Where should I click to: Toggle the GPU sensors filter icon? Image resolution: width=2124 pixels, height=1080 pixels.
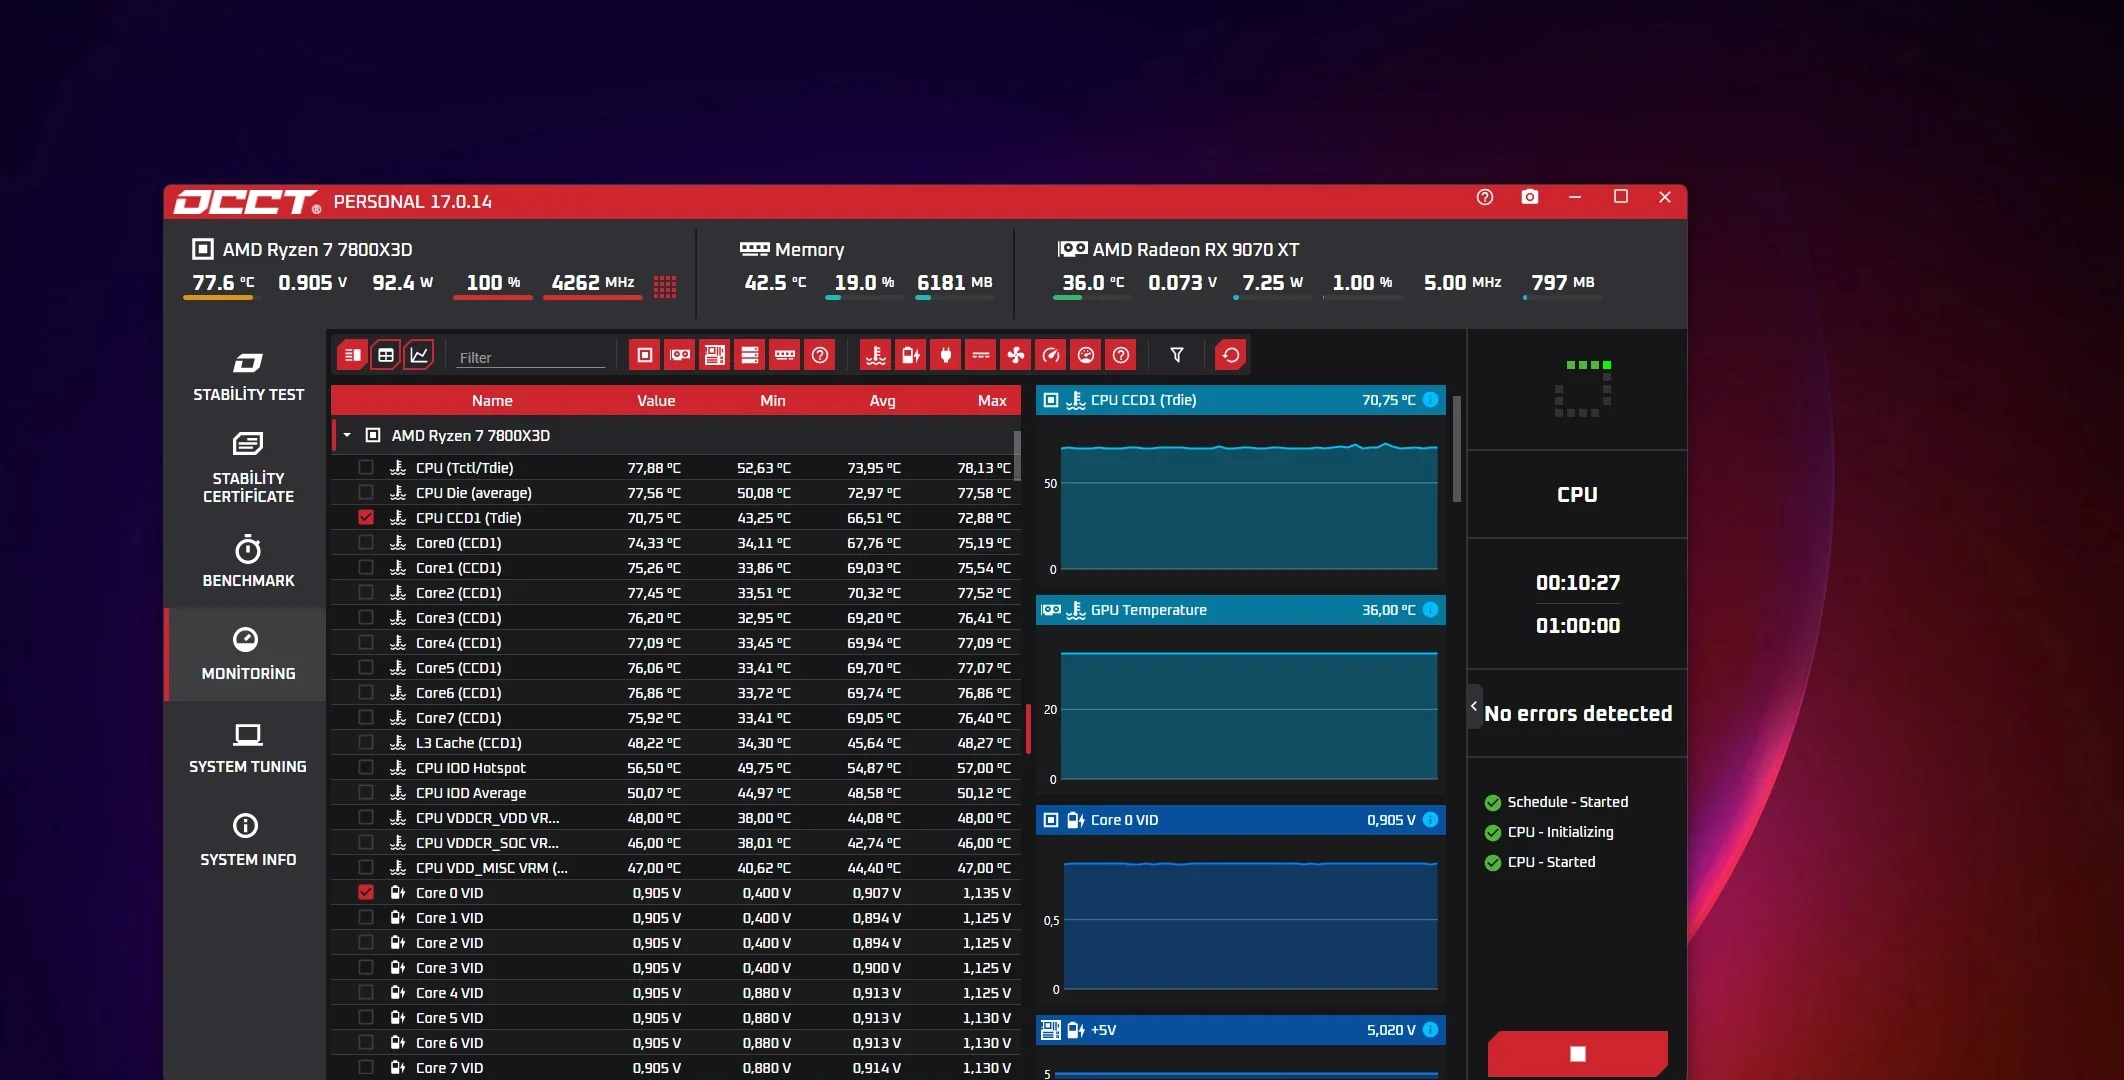680,355
